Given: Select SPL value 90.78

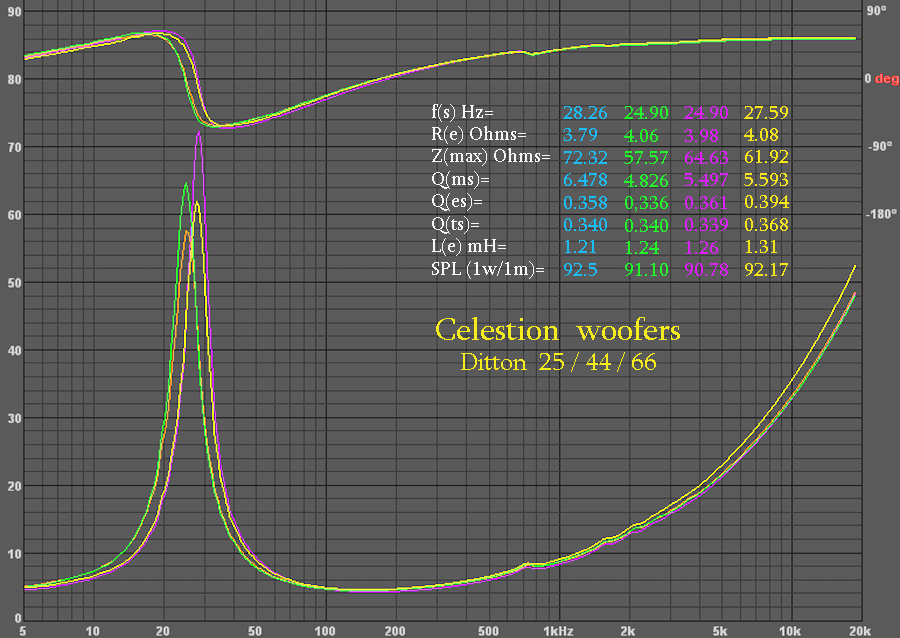Looking at the screenshot, I should coord(706,270).
